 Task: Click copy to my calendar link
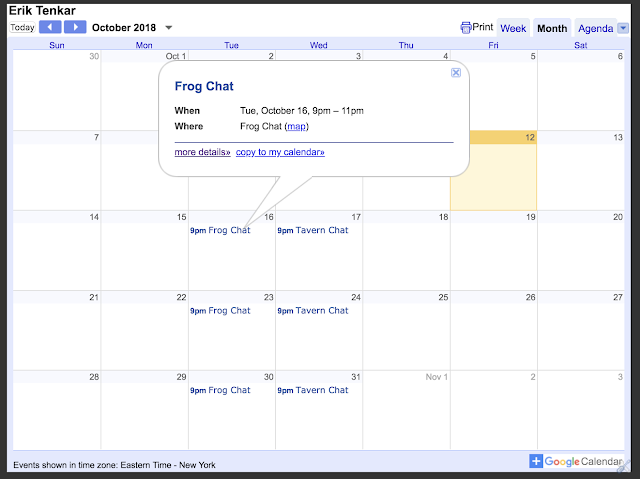click(x=280, y=152)
